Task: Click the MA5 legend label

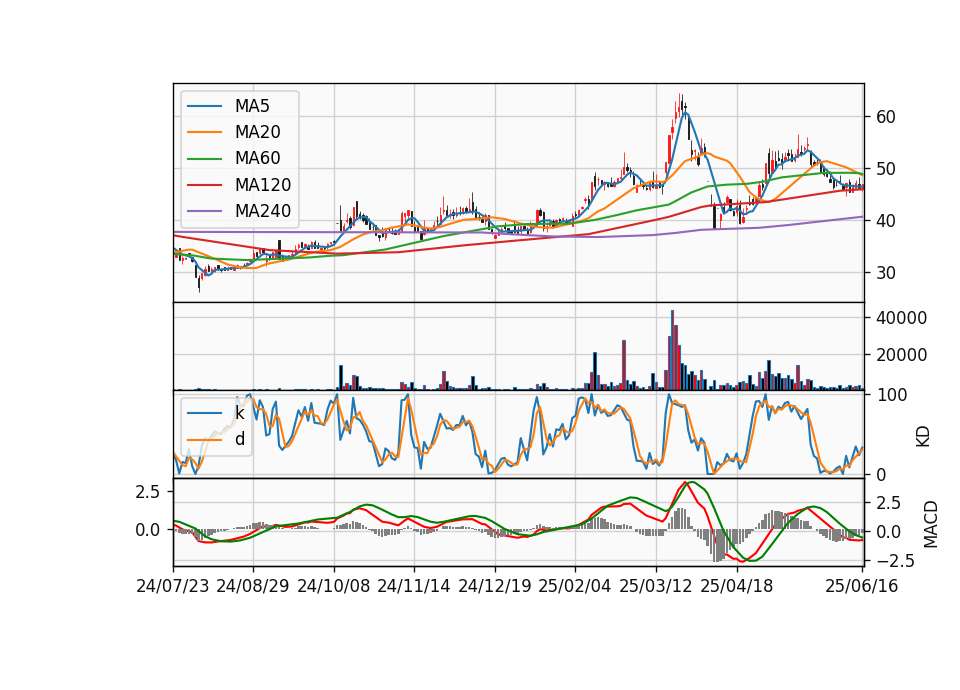Action: [x=252, y=106]
